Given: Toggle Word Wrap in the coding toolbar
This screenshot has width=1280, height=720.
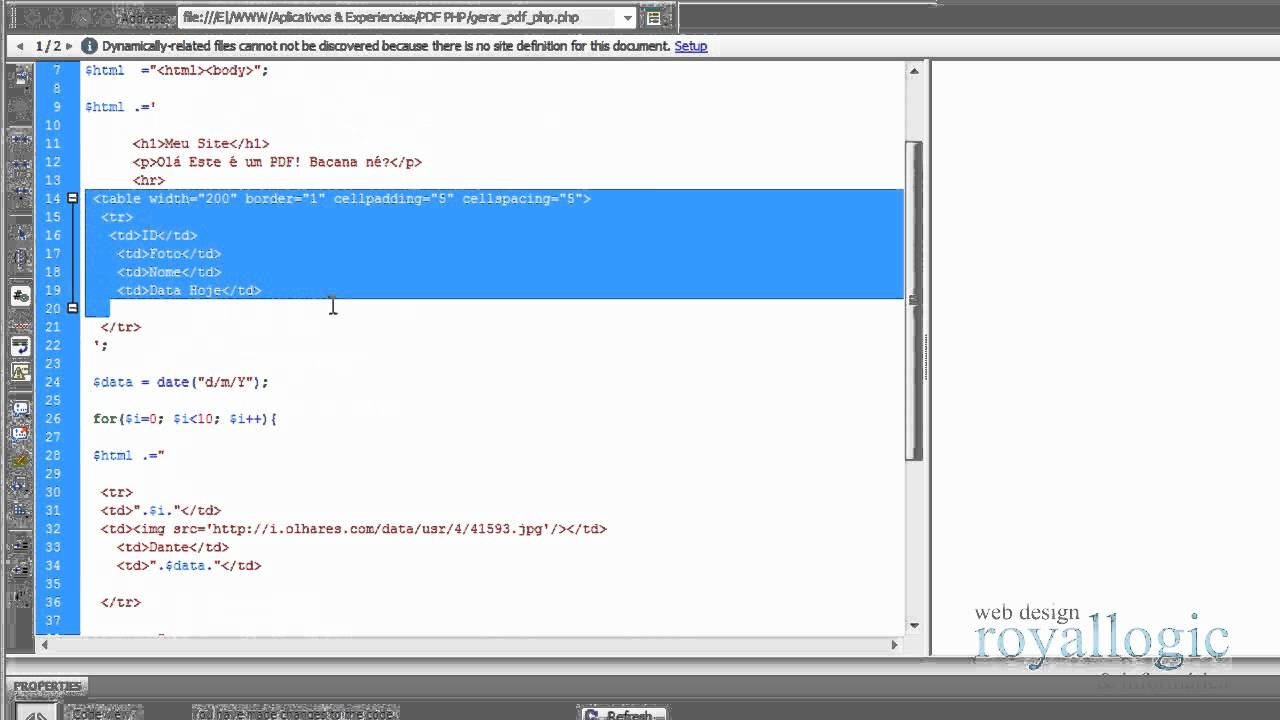Looking at the screenshot, I should coord(20,347).
